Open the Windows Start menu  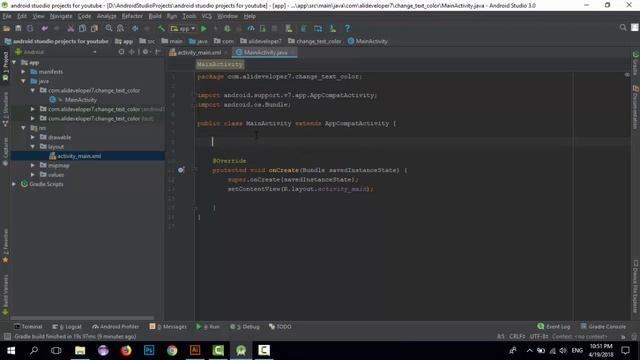(11, 350)
